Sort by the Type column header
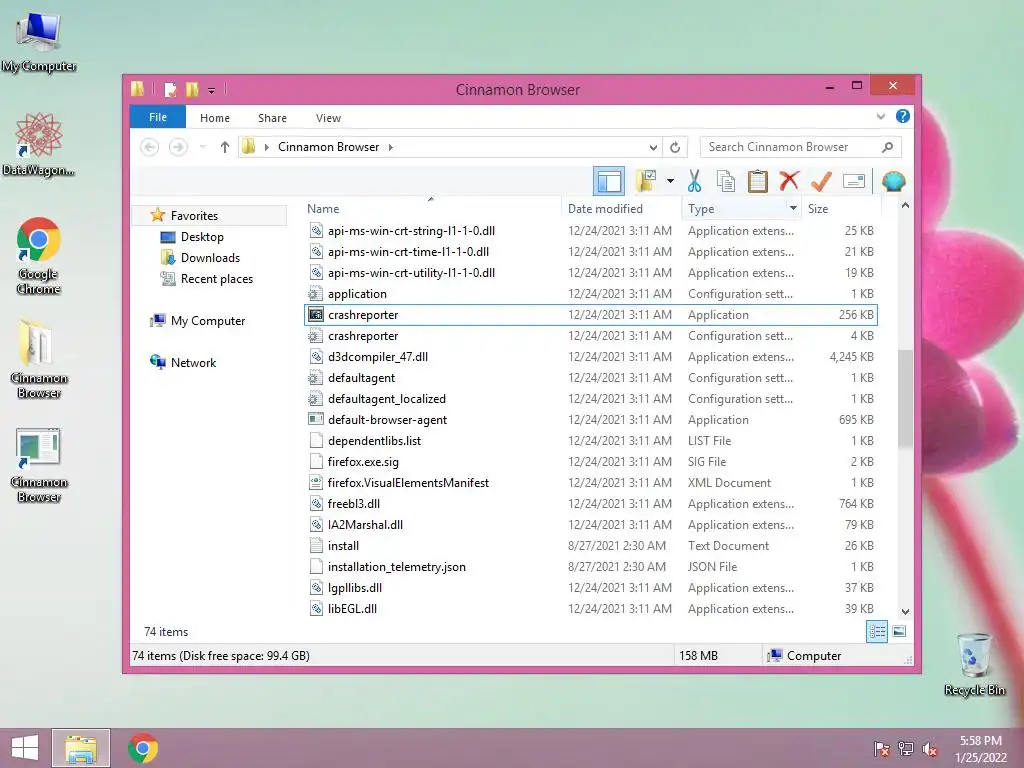 (733, 208)
